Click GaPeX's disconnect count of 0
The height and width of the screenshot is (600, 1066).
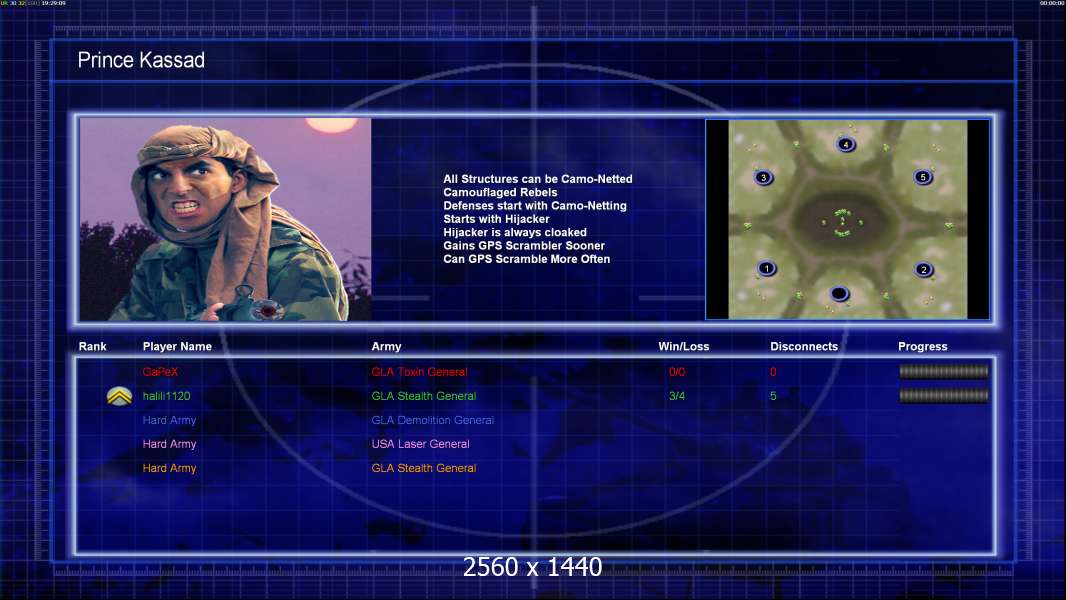click(x=773, y=372)
